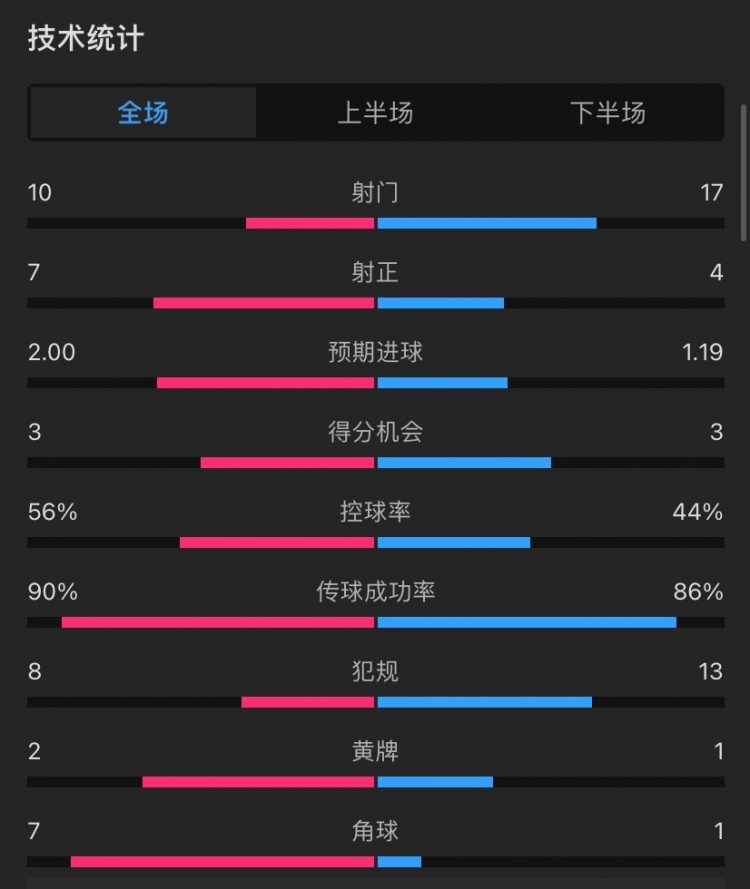Click the blue bar under 犯规
This screenshot has height=889, width=750.
[x=484, y=702]
